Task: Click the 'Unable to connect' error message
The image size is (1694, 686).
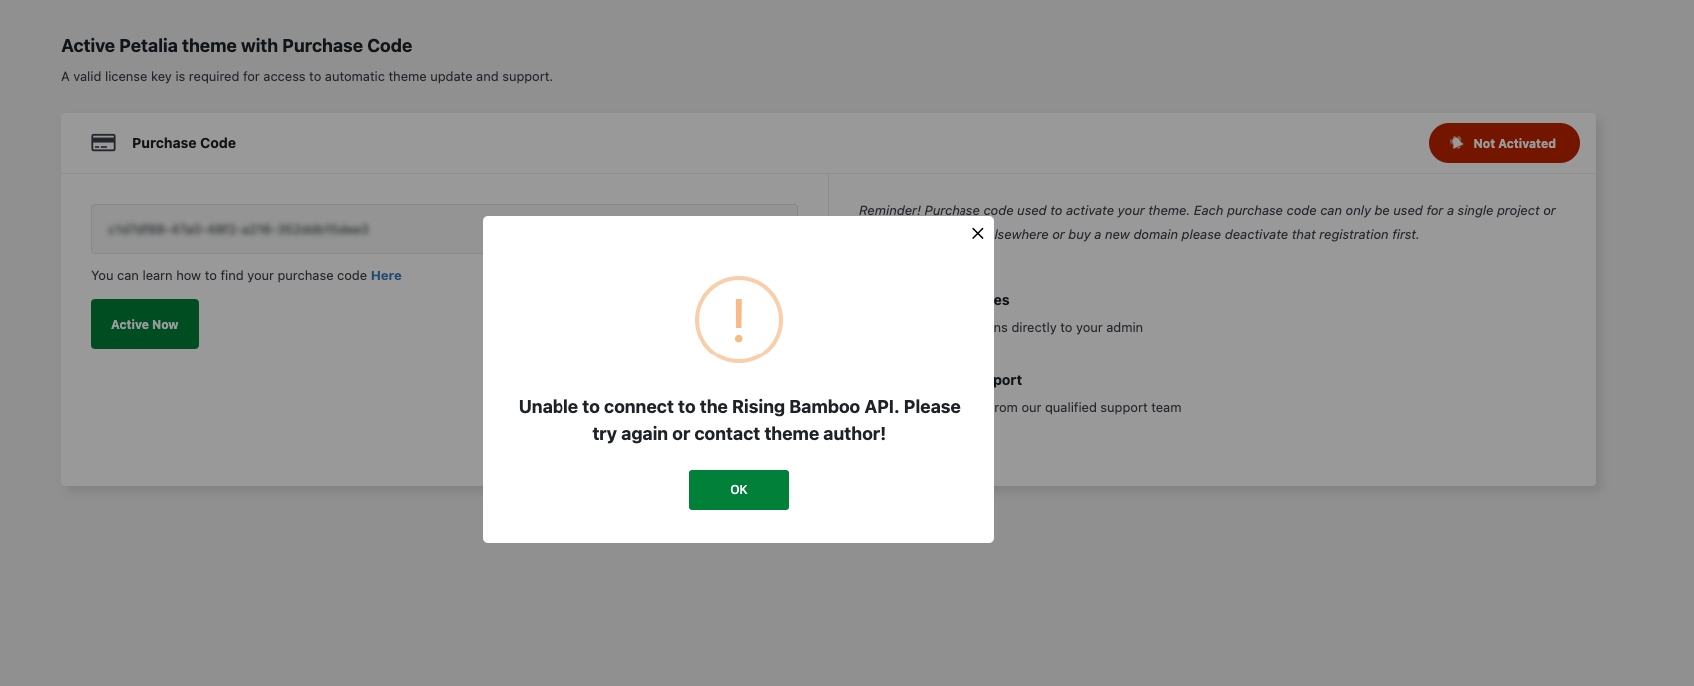Action: click(x=738, y=420)
